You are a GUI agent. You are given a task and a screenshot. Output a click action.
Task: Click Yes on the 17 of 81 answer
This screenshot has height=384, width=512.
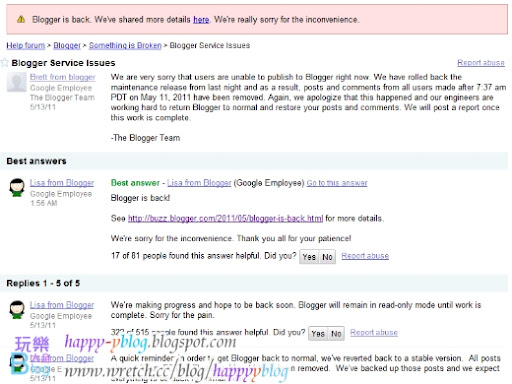click(309, 257)
